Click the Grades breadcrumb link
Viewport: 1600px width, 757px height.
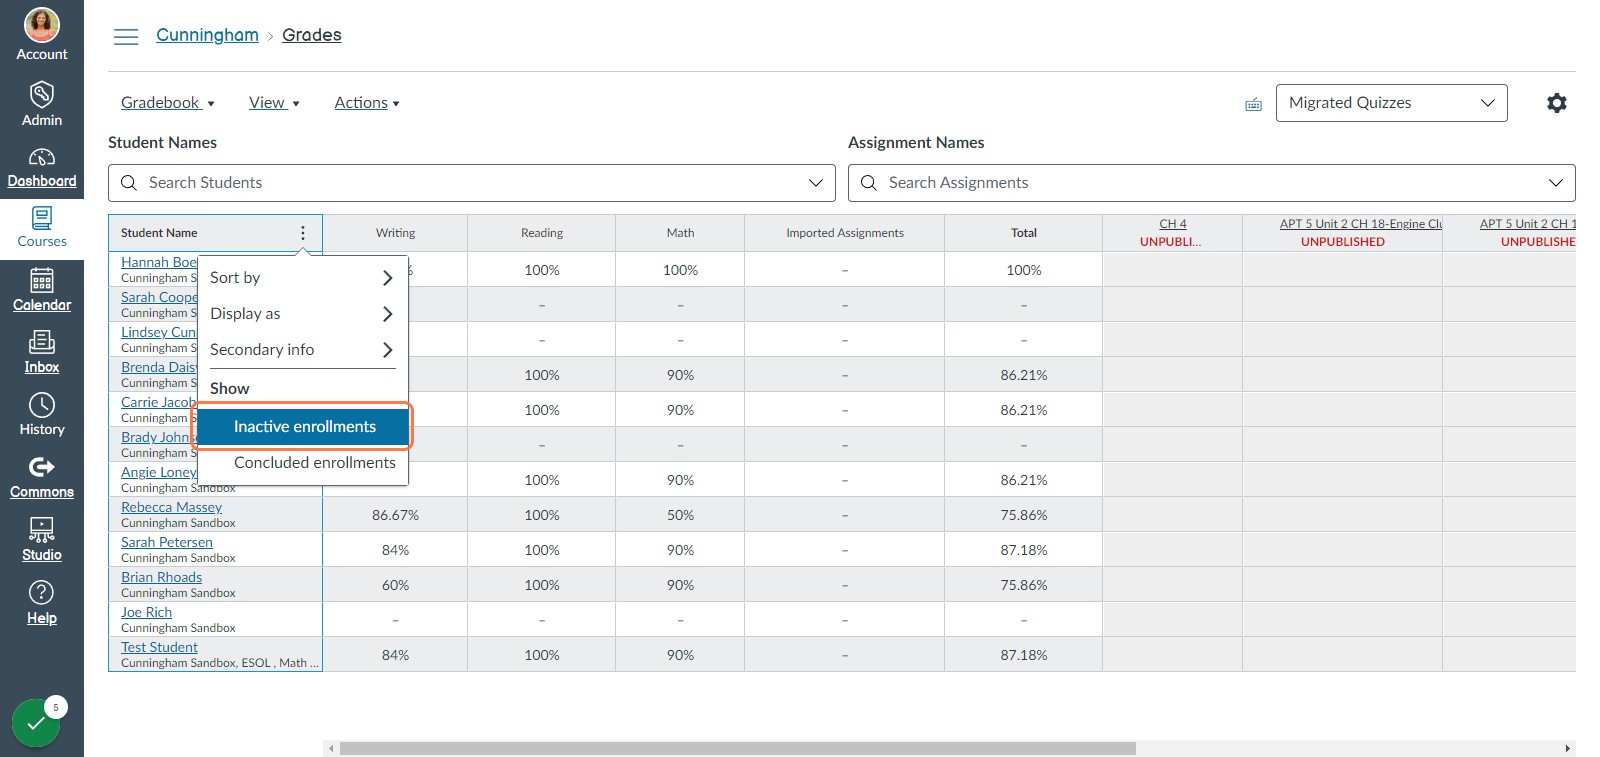312,35
